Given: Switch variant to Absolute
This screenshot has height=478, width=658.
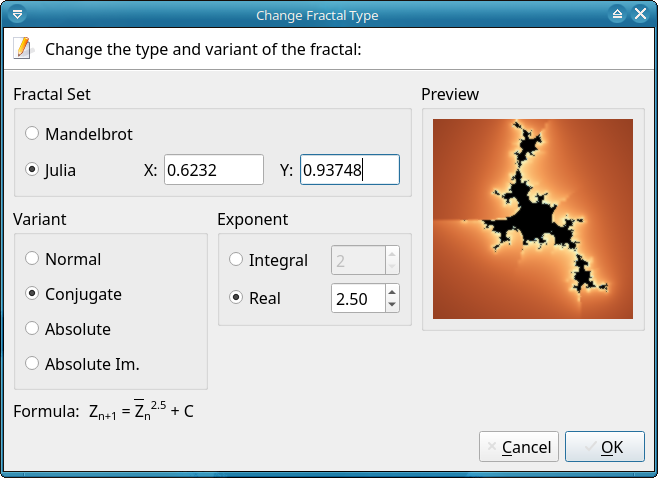Looking at the screenshot, I should (x=33, y=329).
